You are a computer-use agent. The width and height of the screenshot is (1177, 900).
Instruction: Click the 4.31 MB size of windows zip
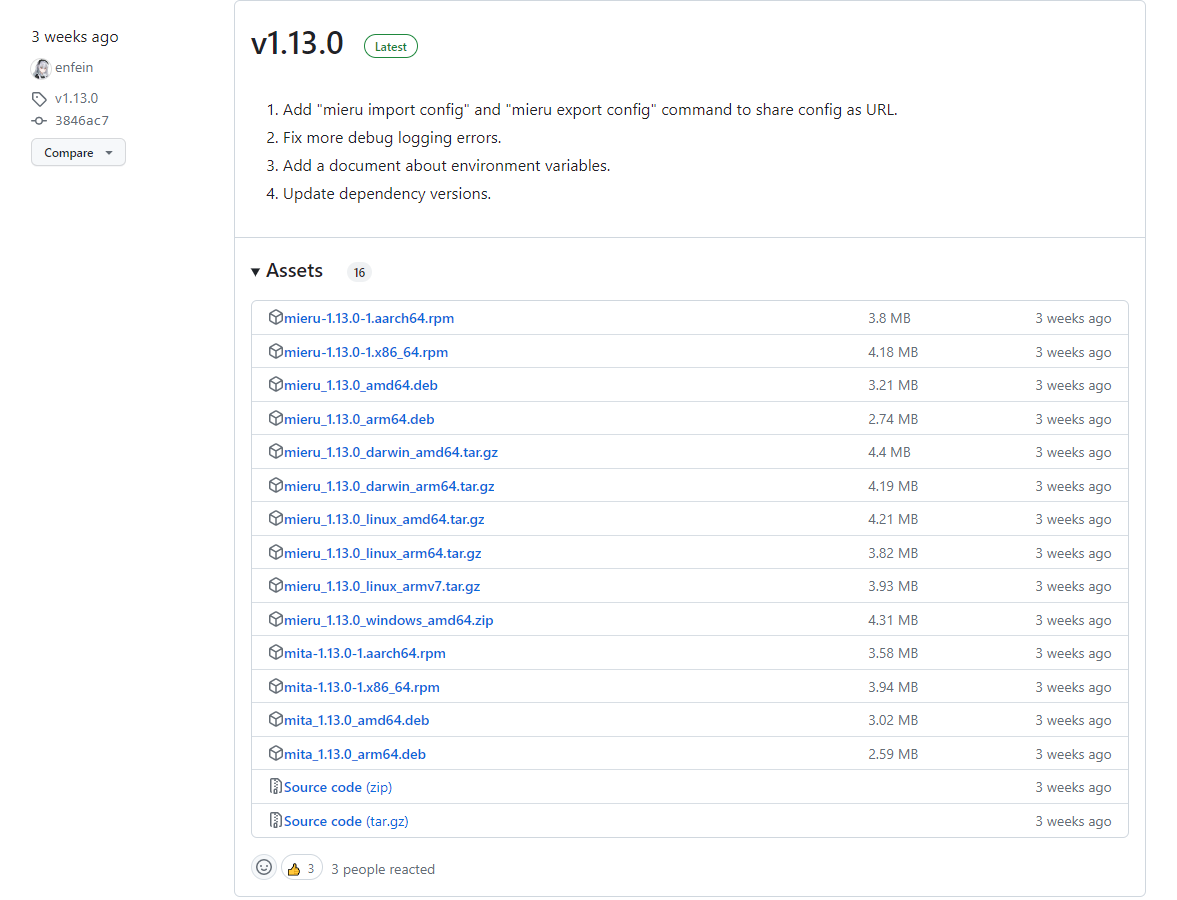893,620
